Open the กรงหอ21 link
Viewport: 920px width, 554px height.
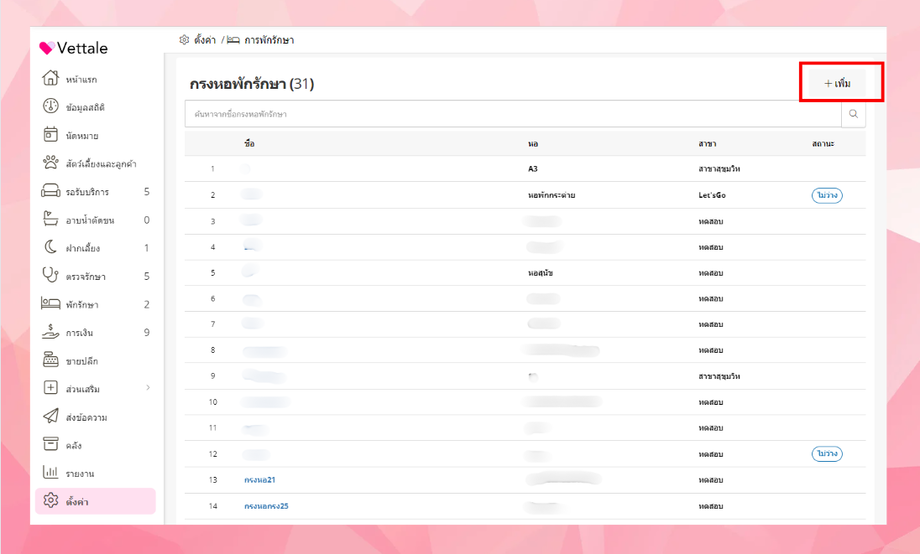click(259, 480)
